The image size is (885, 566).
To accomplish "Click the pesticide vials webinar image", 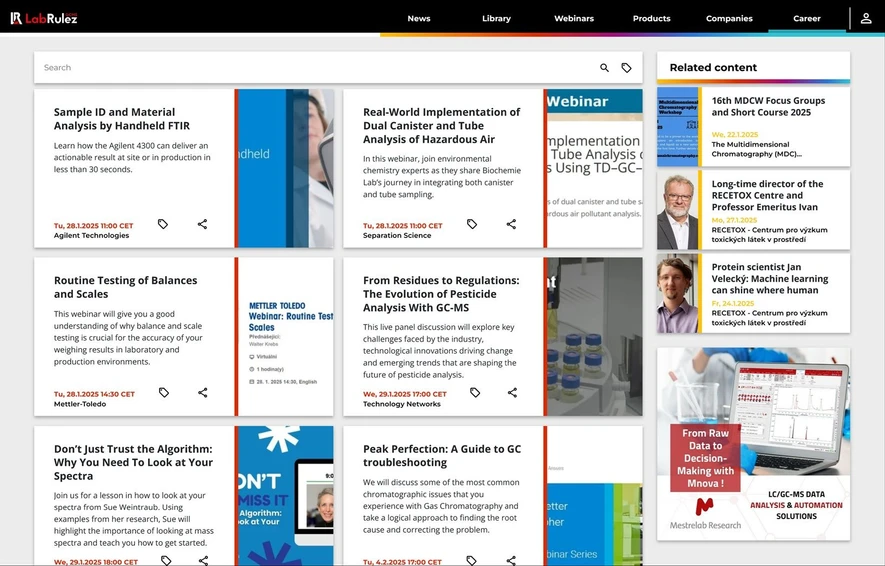I will coord(595,337).
